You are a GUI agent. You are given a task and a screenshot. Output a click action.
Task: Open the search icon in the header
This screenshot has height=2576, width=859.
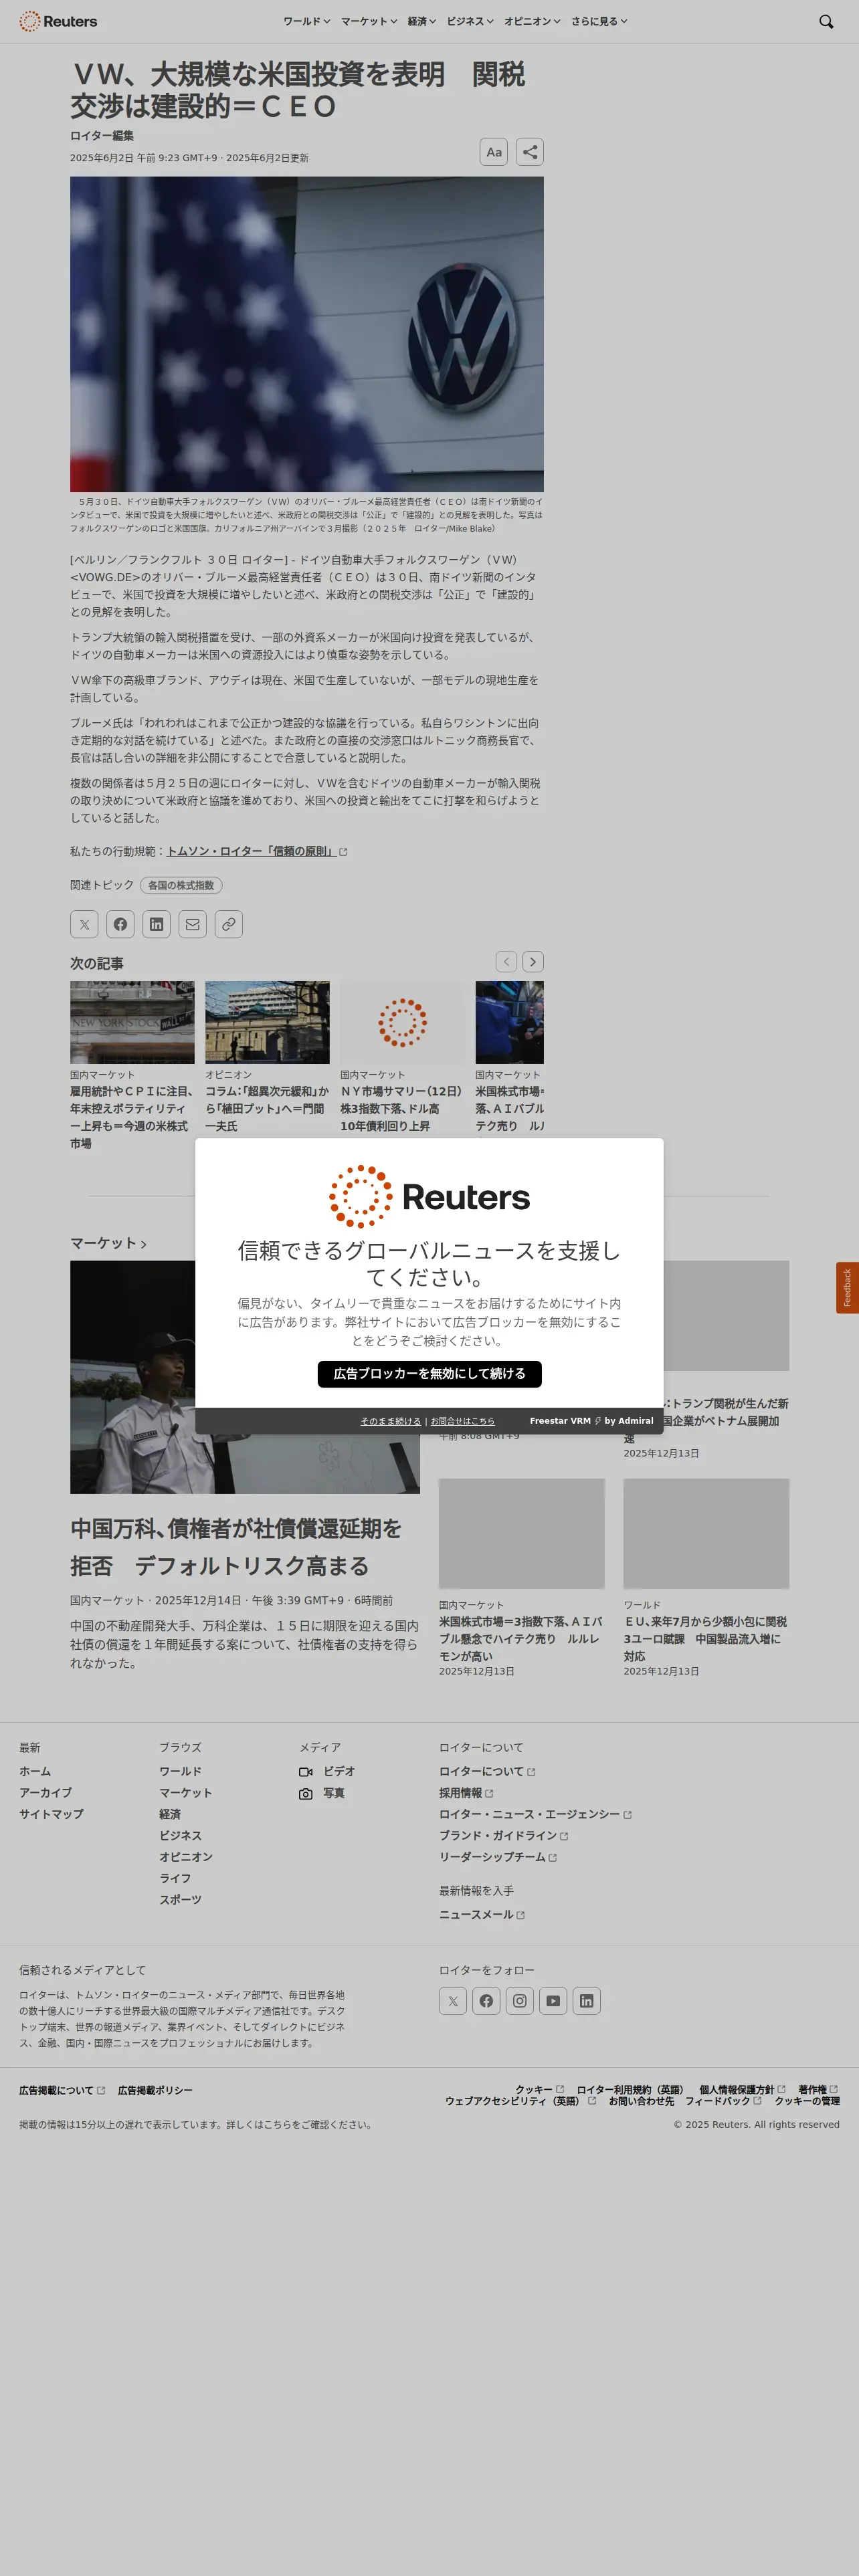[826, 21]
